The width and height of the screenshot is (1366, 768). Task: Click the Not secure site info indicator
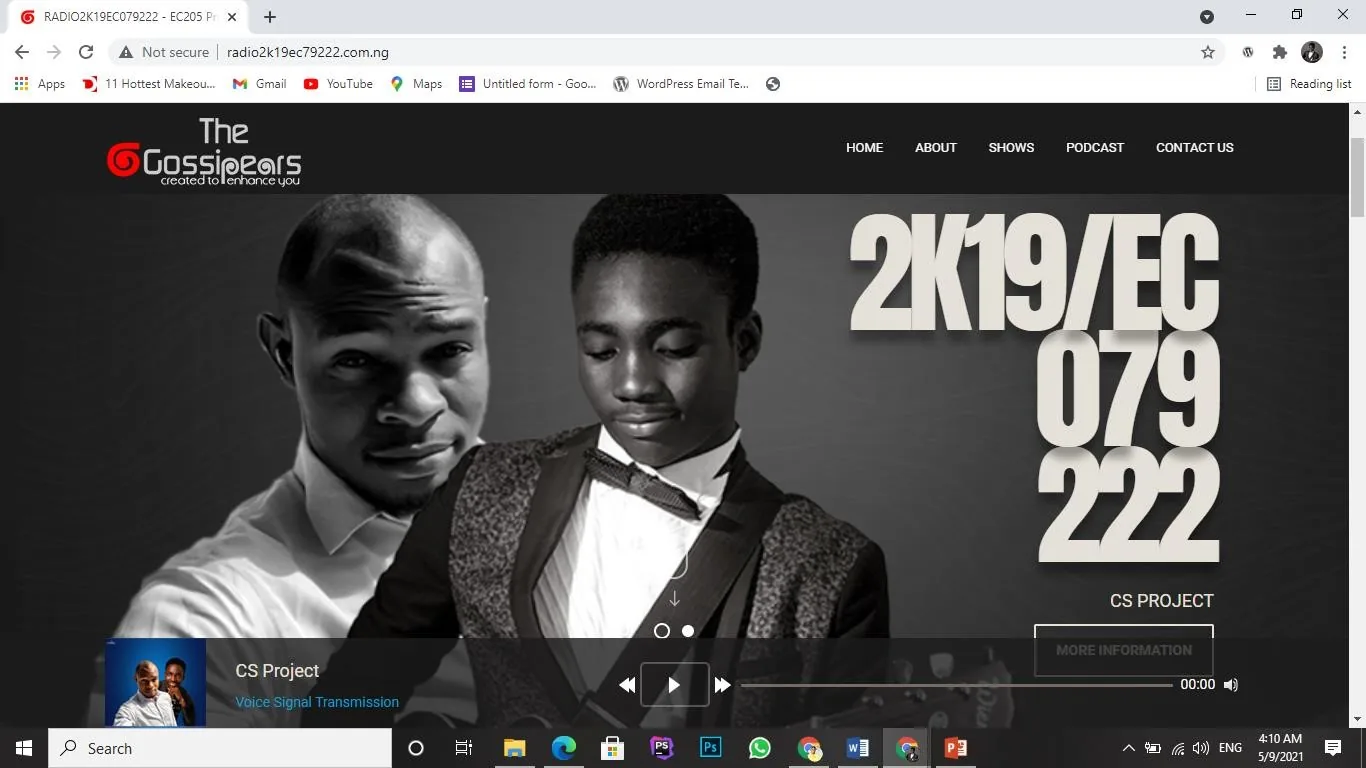point(164,52)
